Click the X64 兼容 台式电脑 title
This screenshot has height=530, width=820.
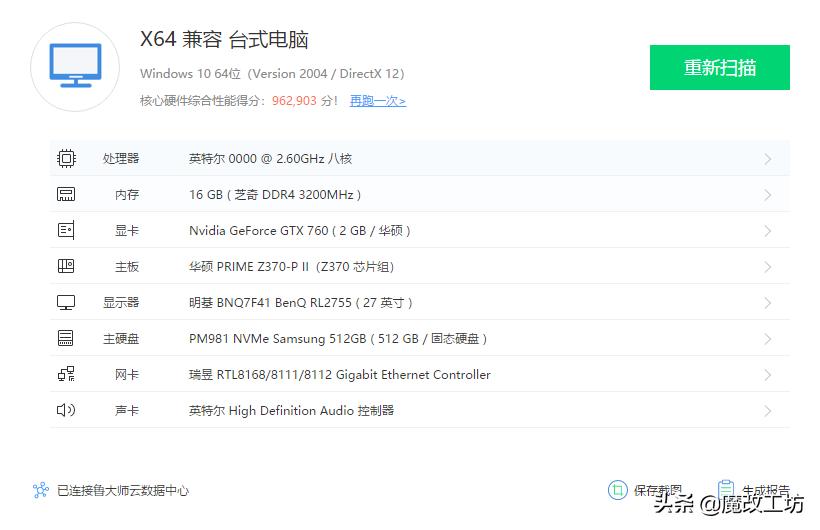[x=224, y=39]
